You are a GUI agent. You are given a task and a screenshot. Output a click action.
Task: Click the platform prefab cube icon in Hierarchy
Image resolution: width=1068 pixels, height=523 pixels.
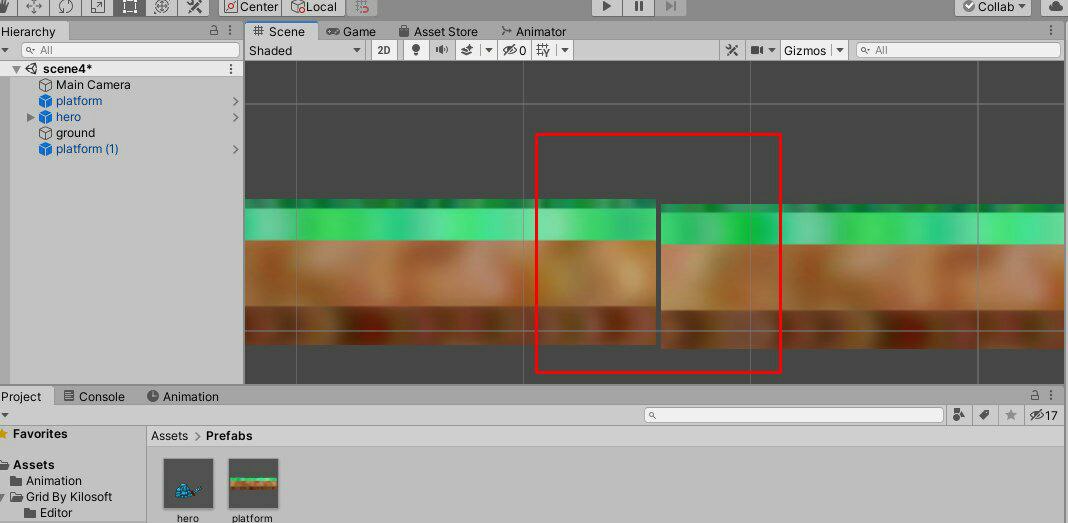click(x=45, y=101)
